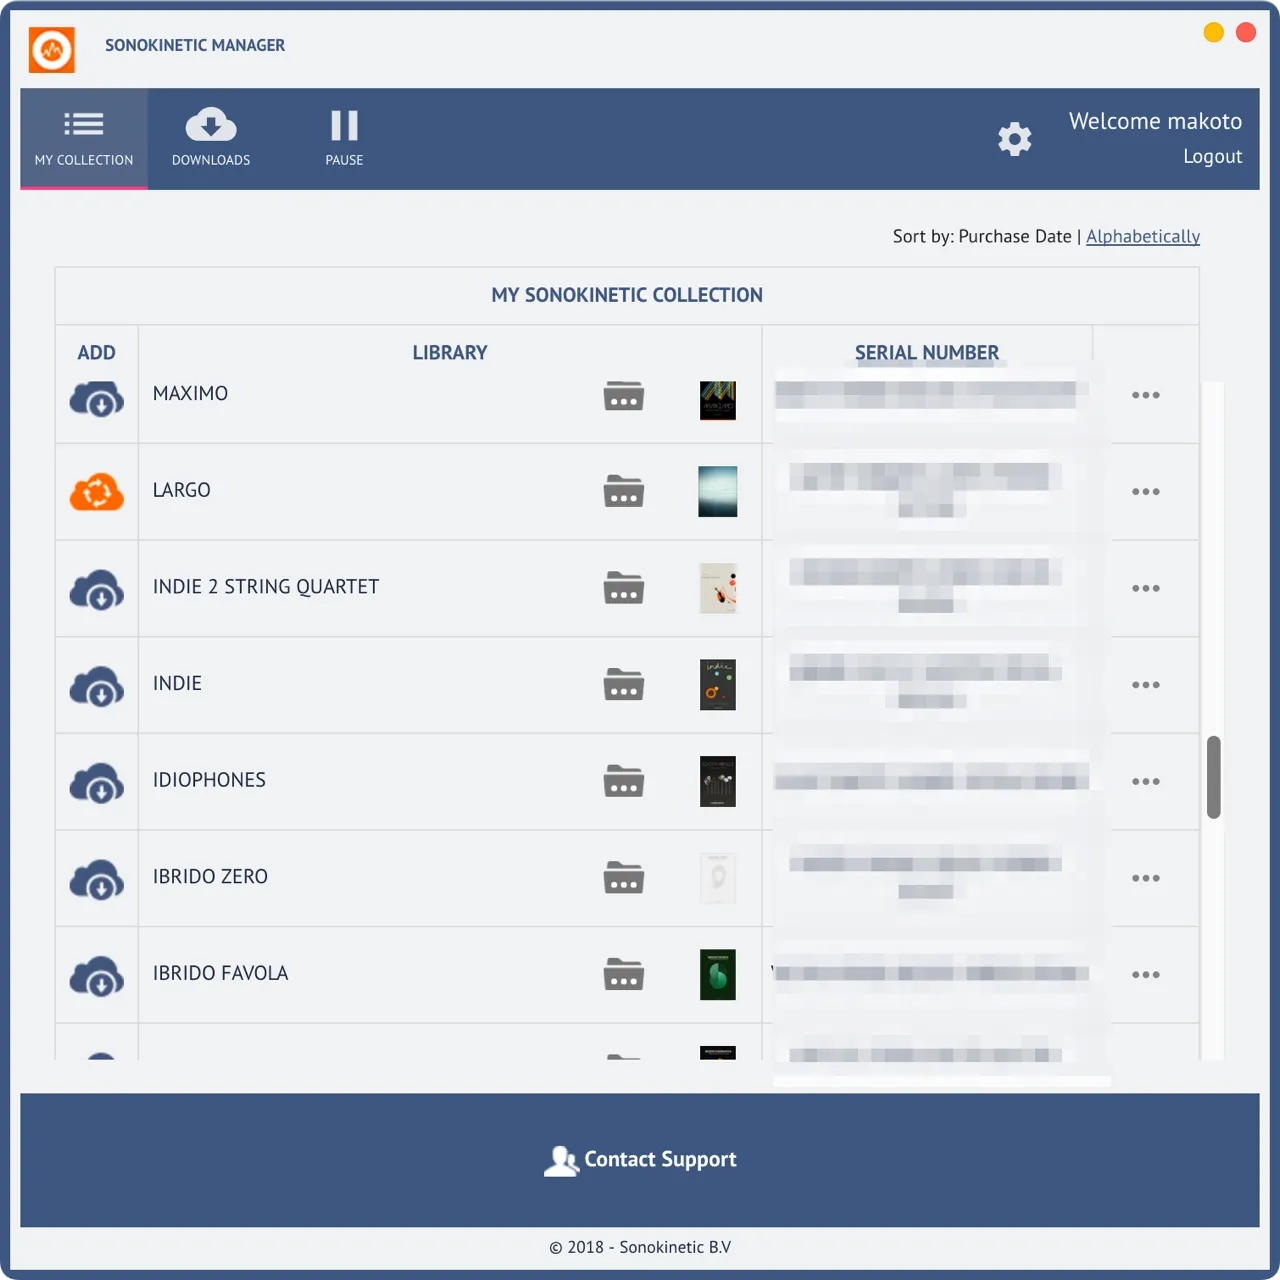Log out via the Logout link

(1212, 157)
